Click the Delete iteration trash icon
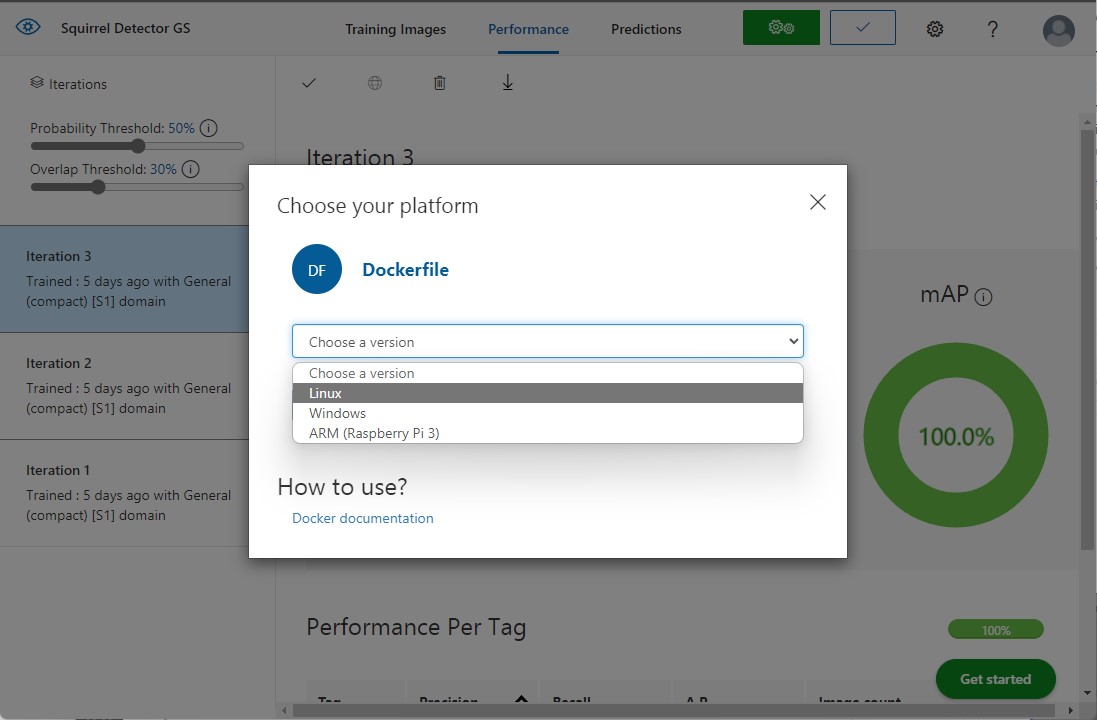This screenshot has width=1097, height=720. (439, 83)
